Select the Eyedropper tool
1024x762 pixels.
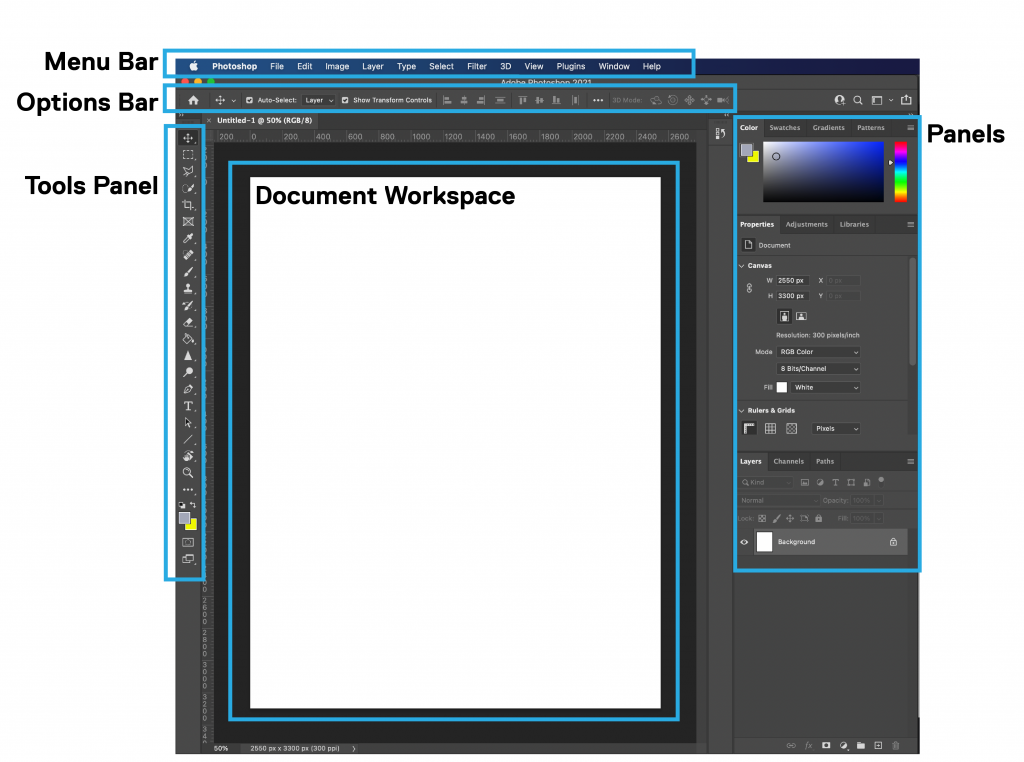pyautogui.click(x=188, y=238)
